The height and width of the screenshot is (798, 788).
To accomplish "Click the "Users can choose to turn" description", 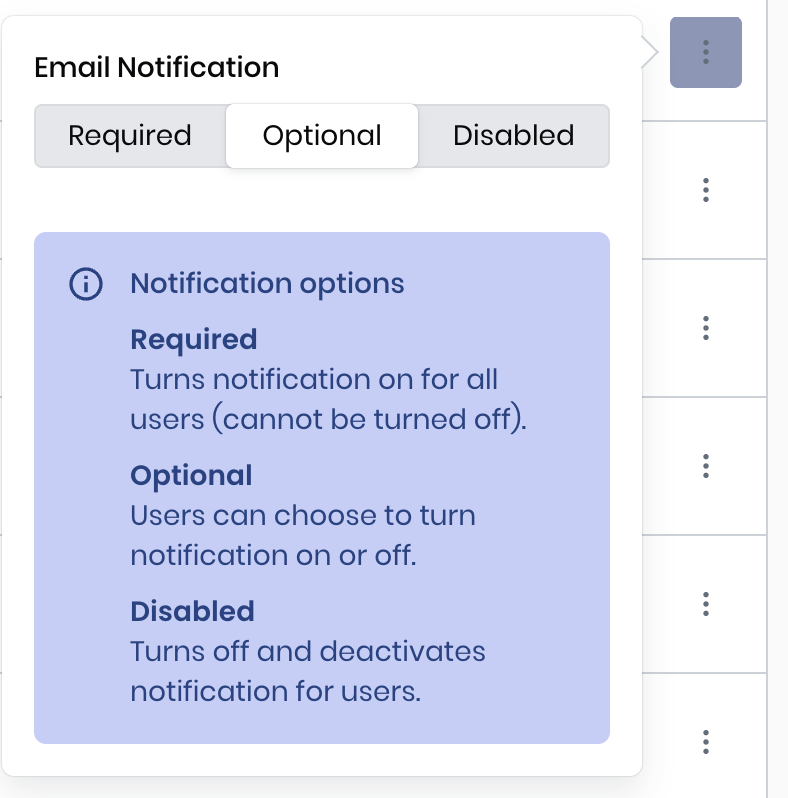I will pos(303,516).
